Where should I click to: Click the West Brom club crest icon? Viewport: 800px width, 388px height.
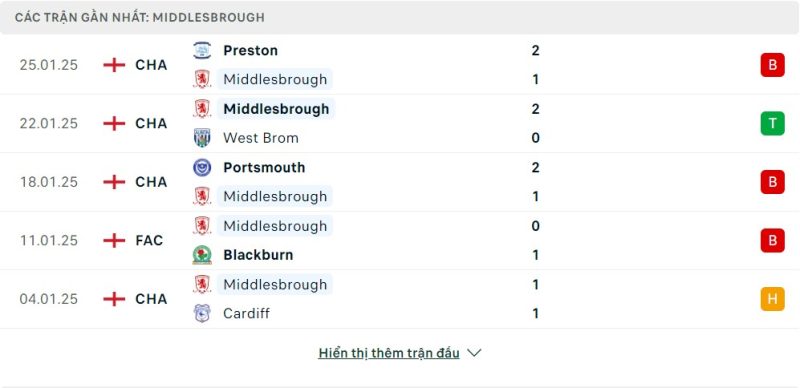tap(202, 138)
